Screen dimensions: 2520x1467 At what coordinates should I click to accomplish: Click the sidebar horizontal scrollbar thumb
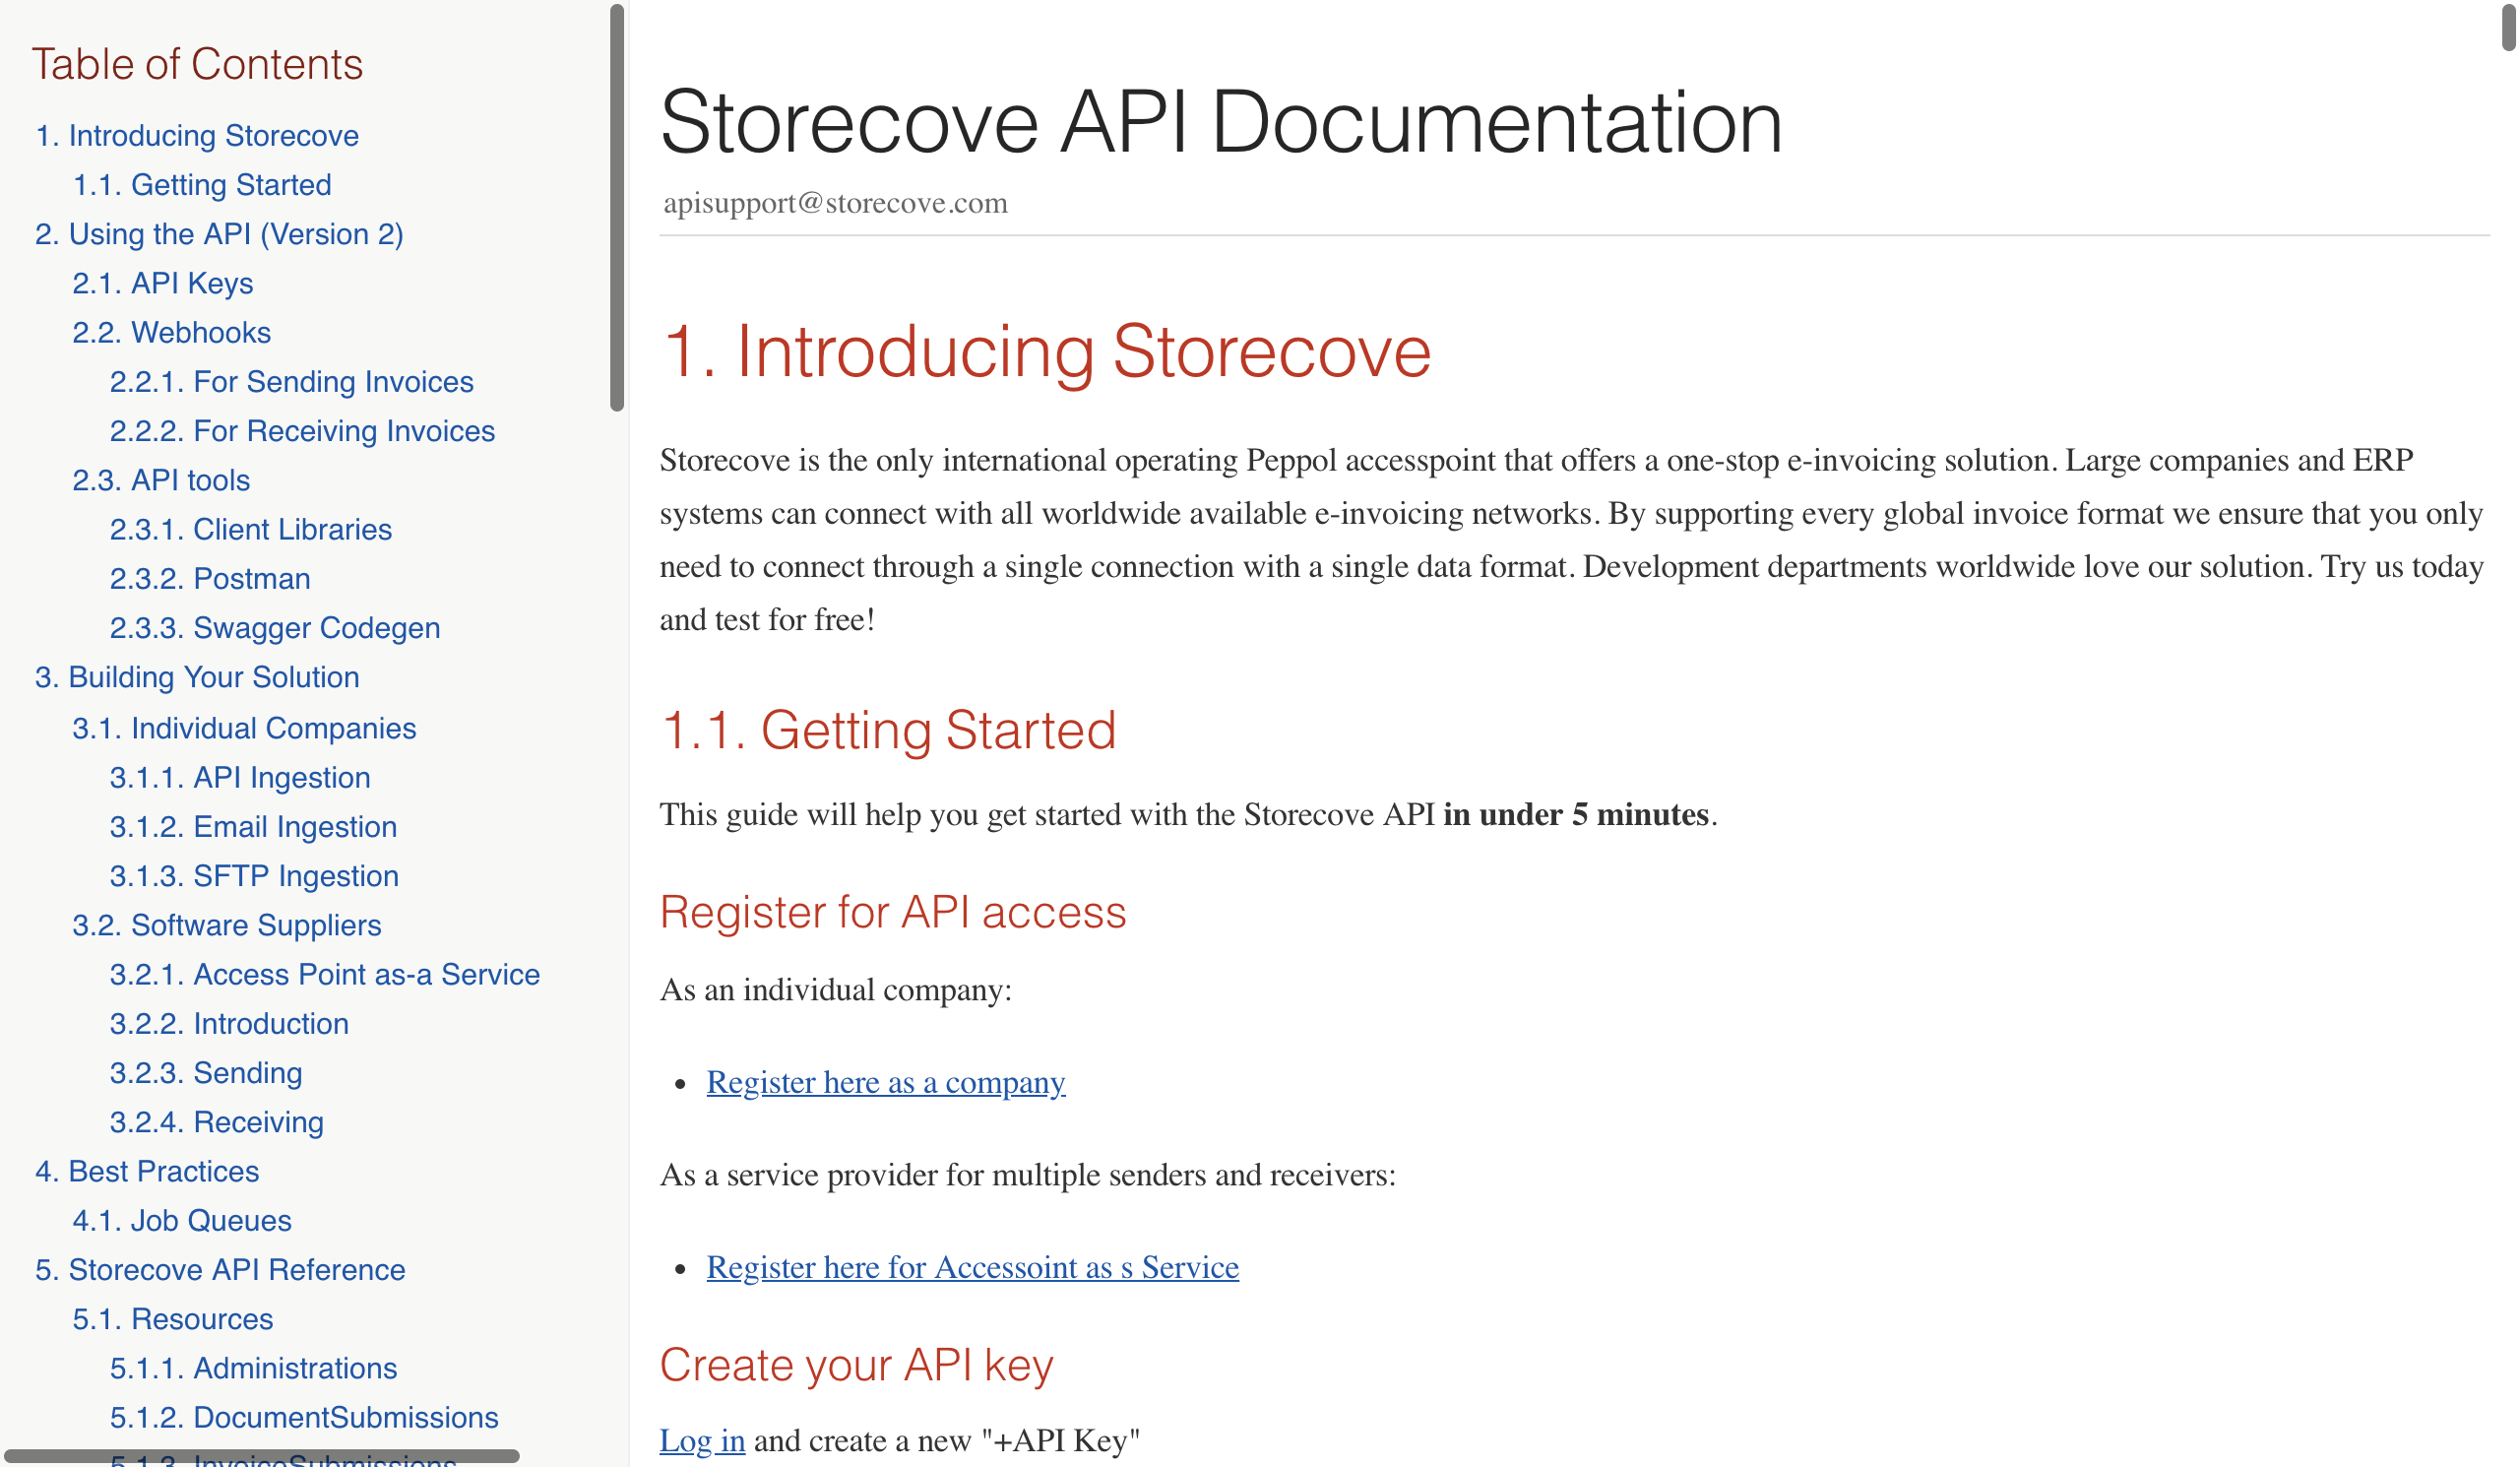tap(262, 1456)
